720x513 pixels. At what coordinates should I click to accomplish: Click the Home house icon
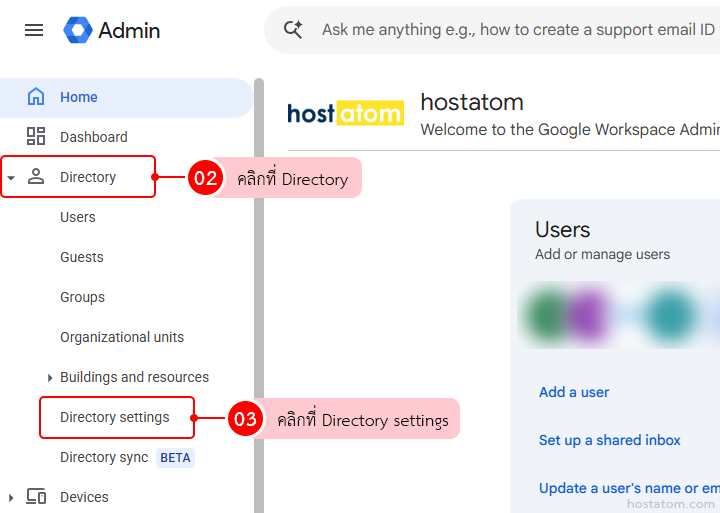click(36, 97)
